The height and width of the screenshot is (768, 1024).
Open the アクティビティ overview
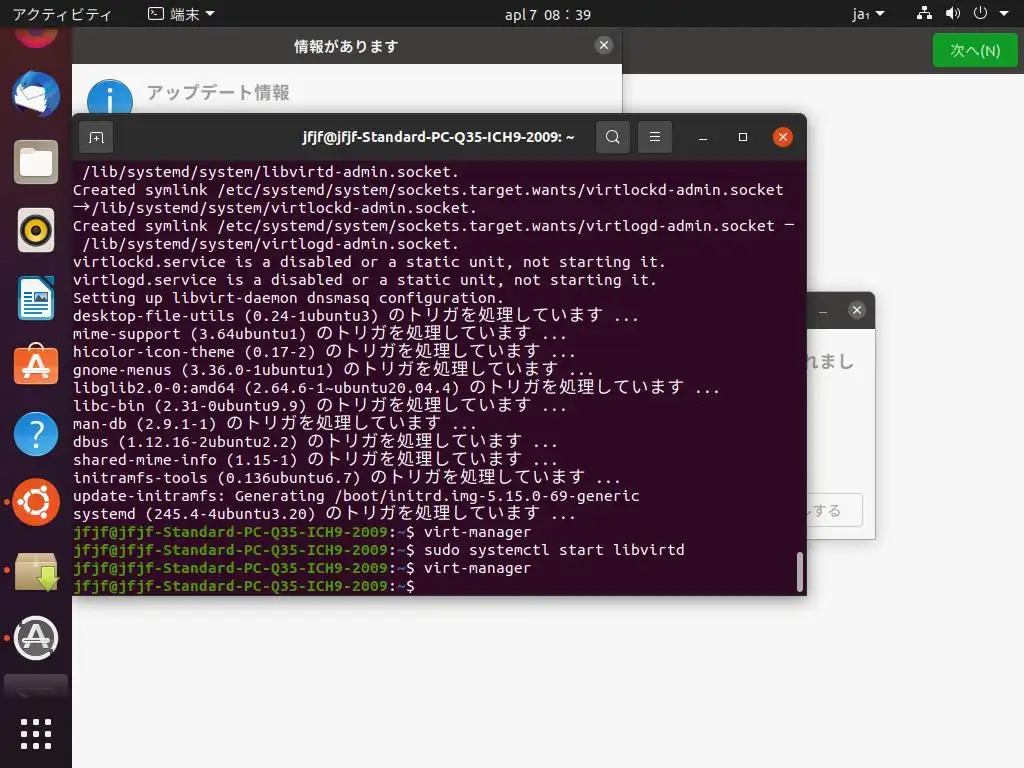62,14
